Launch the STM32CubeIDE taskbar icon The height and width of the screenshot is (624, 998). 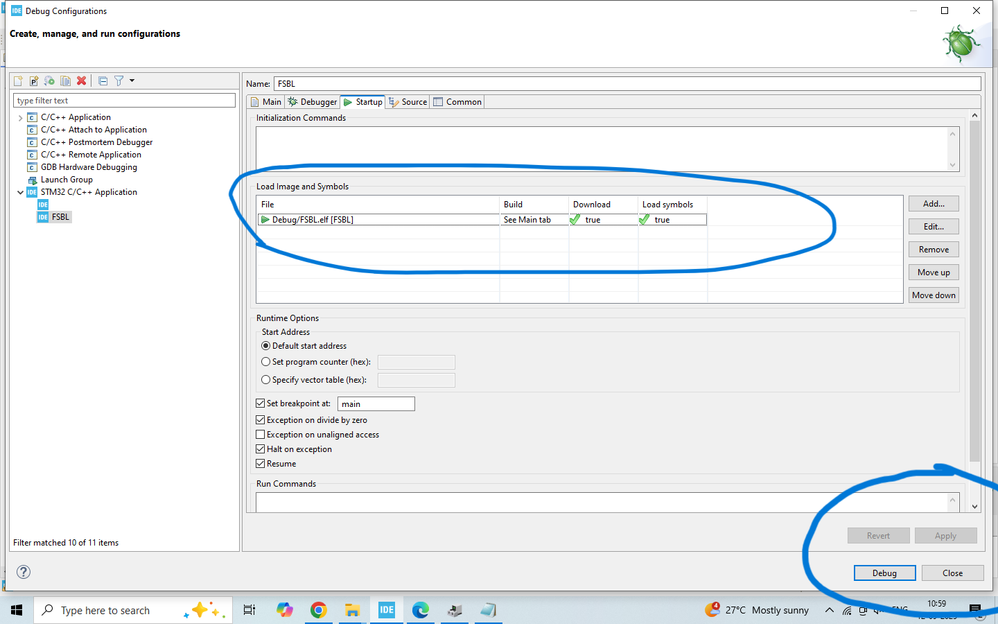[386, 609]
